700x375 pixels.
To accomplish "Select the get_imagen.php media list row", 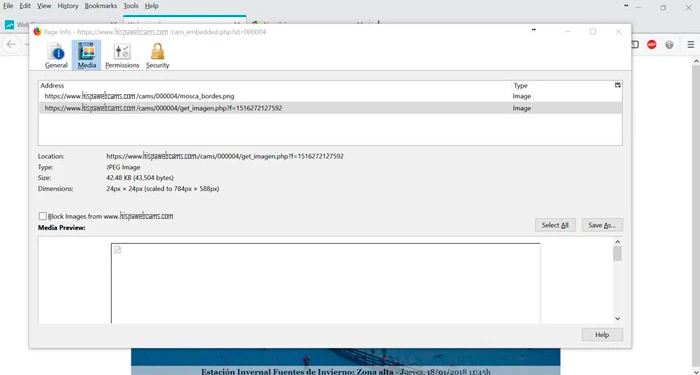I will [330, 108].
